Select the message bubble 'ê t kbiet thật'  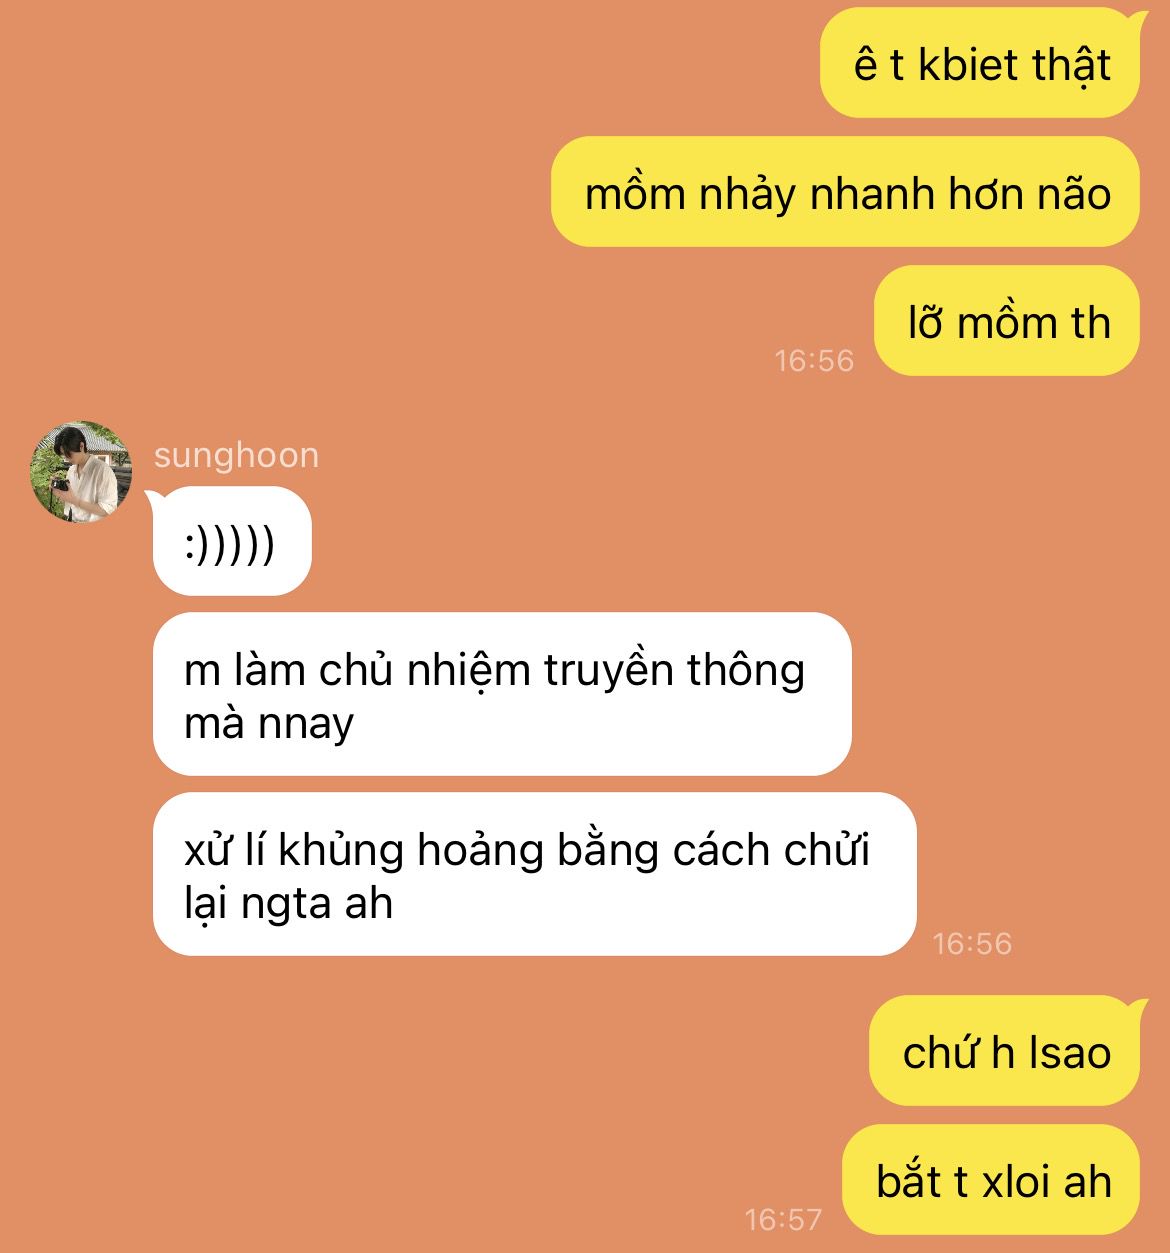click(x=980, y=64)
